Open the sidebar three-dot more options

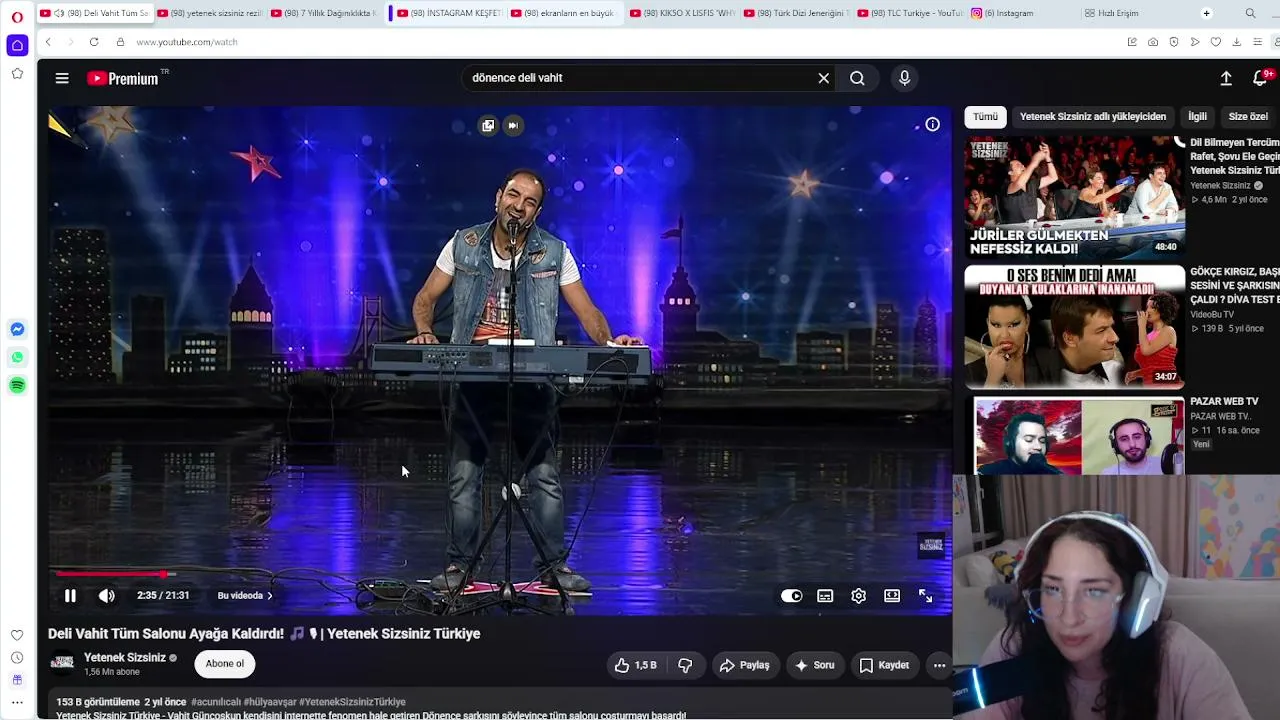17,702
